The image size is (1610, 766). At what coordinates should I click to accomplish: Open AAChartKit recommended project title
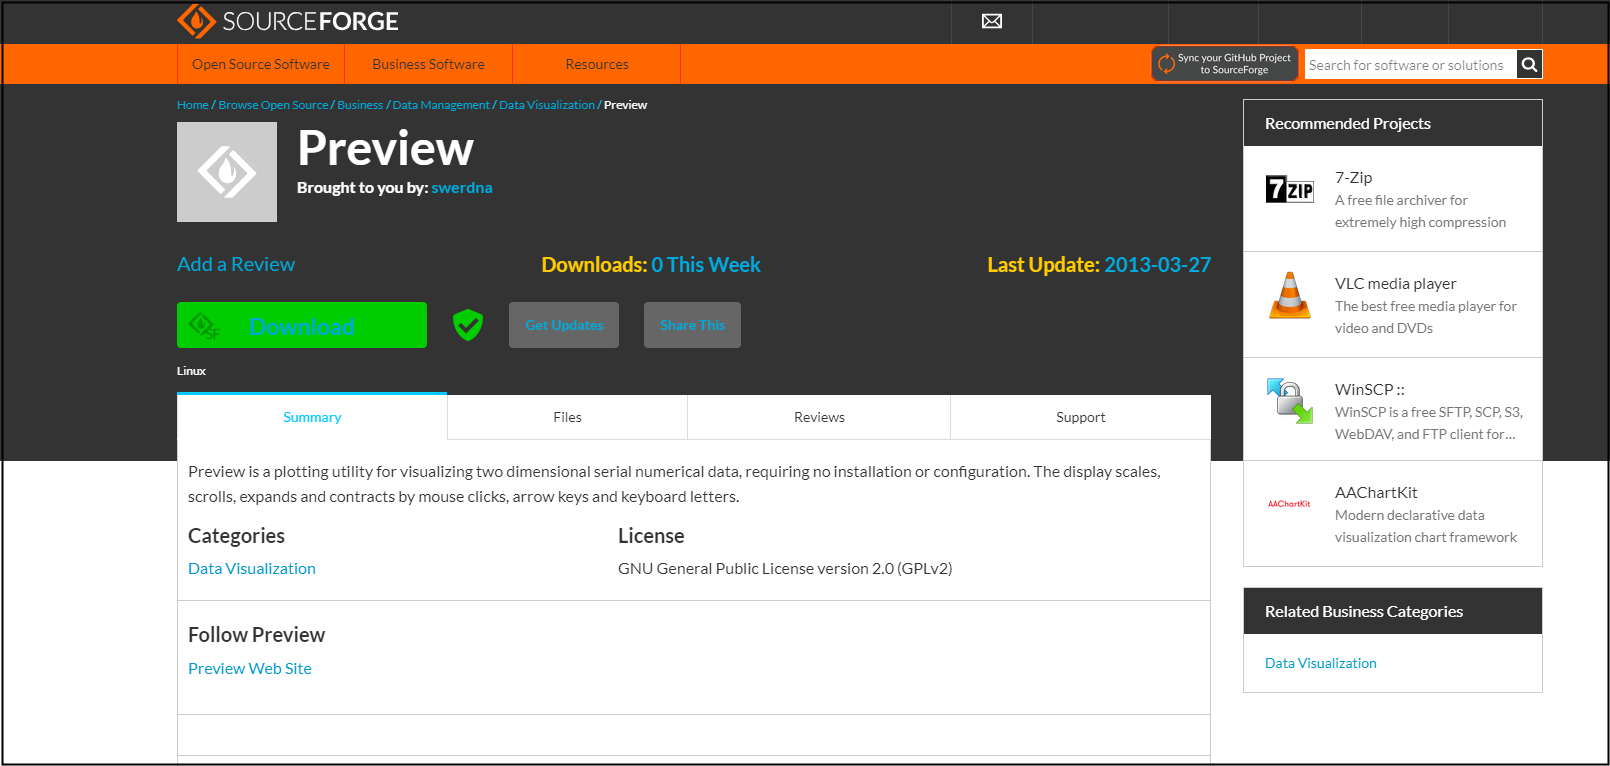point(1376,493)
